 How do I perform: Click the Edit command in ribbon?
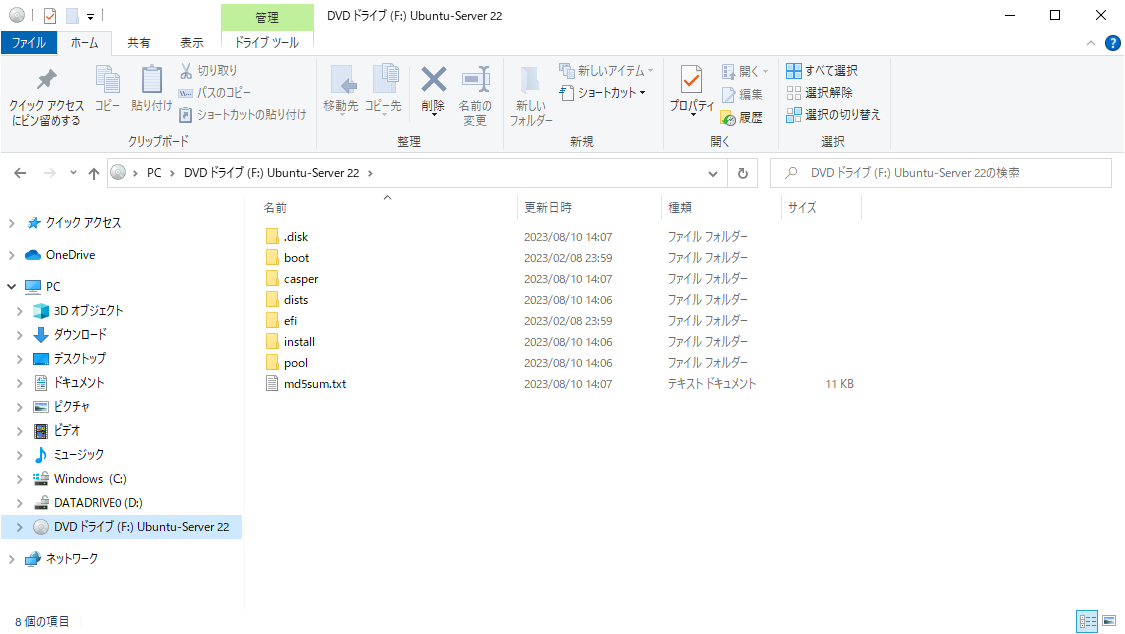[x=743, y=94]
